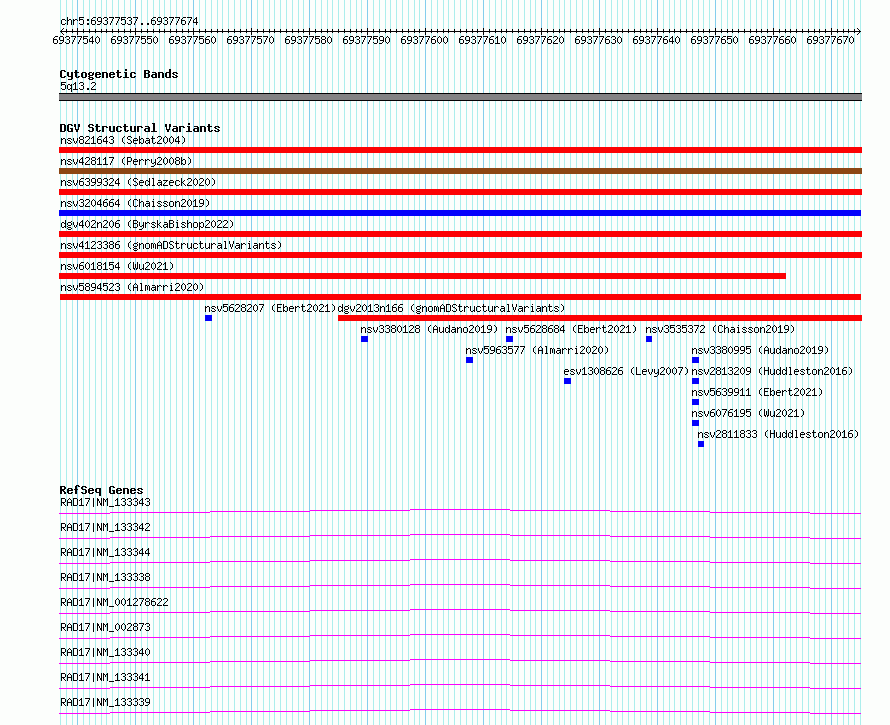Click chr5:69377537..69377674 region label
The image size is (890, 725).
tap(129, 22)
